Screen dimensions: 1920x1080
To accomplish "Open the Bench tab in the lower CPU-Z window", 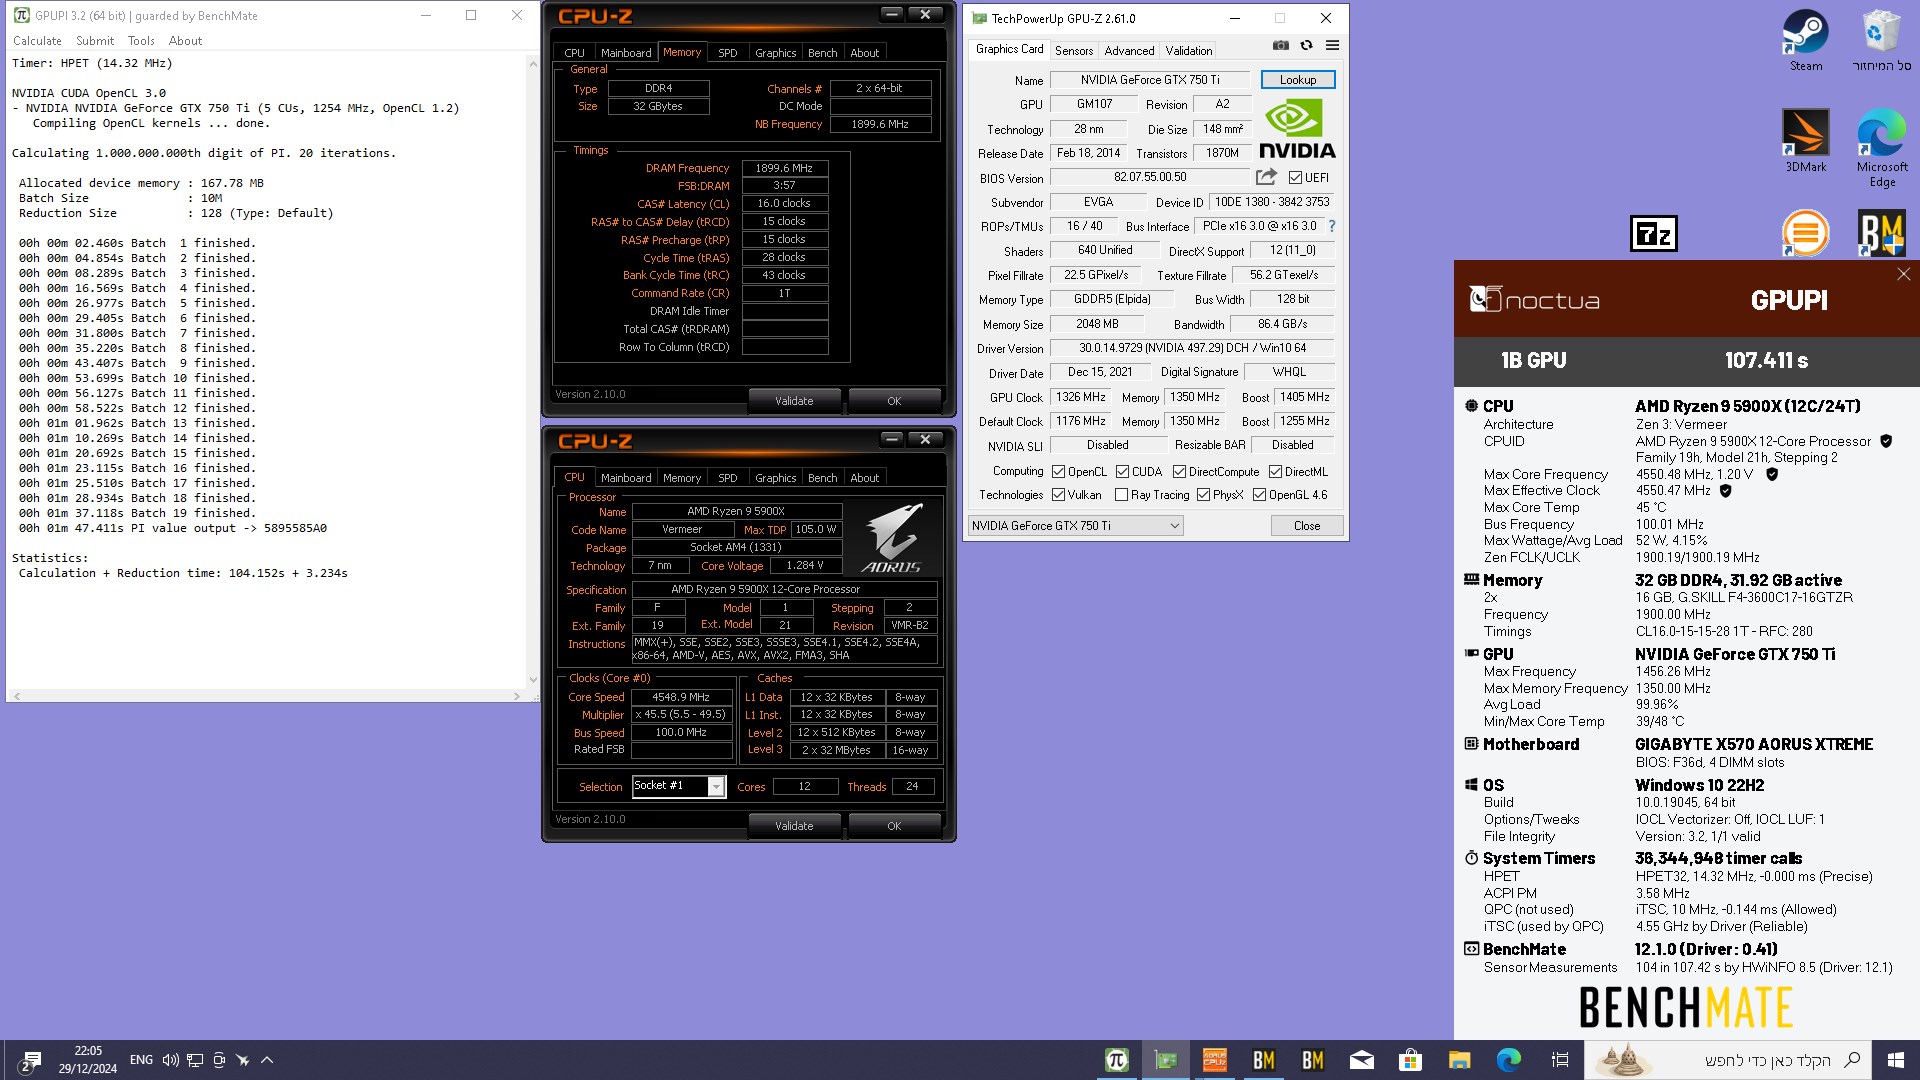I will (x=822, y=478).
